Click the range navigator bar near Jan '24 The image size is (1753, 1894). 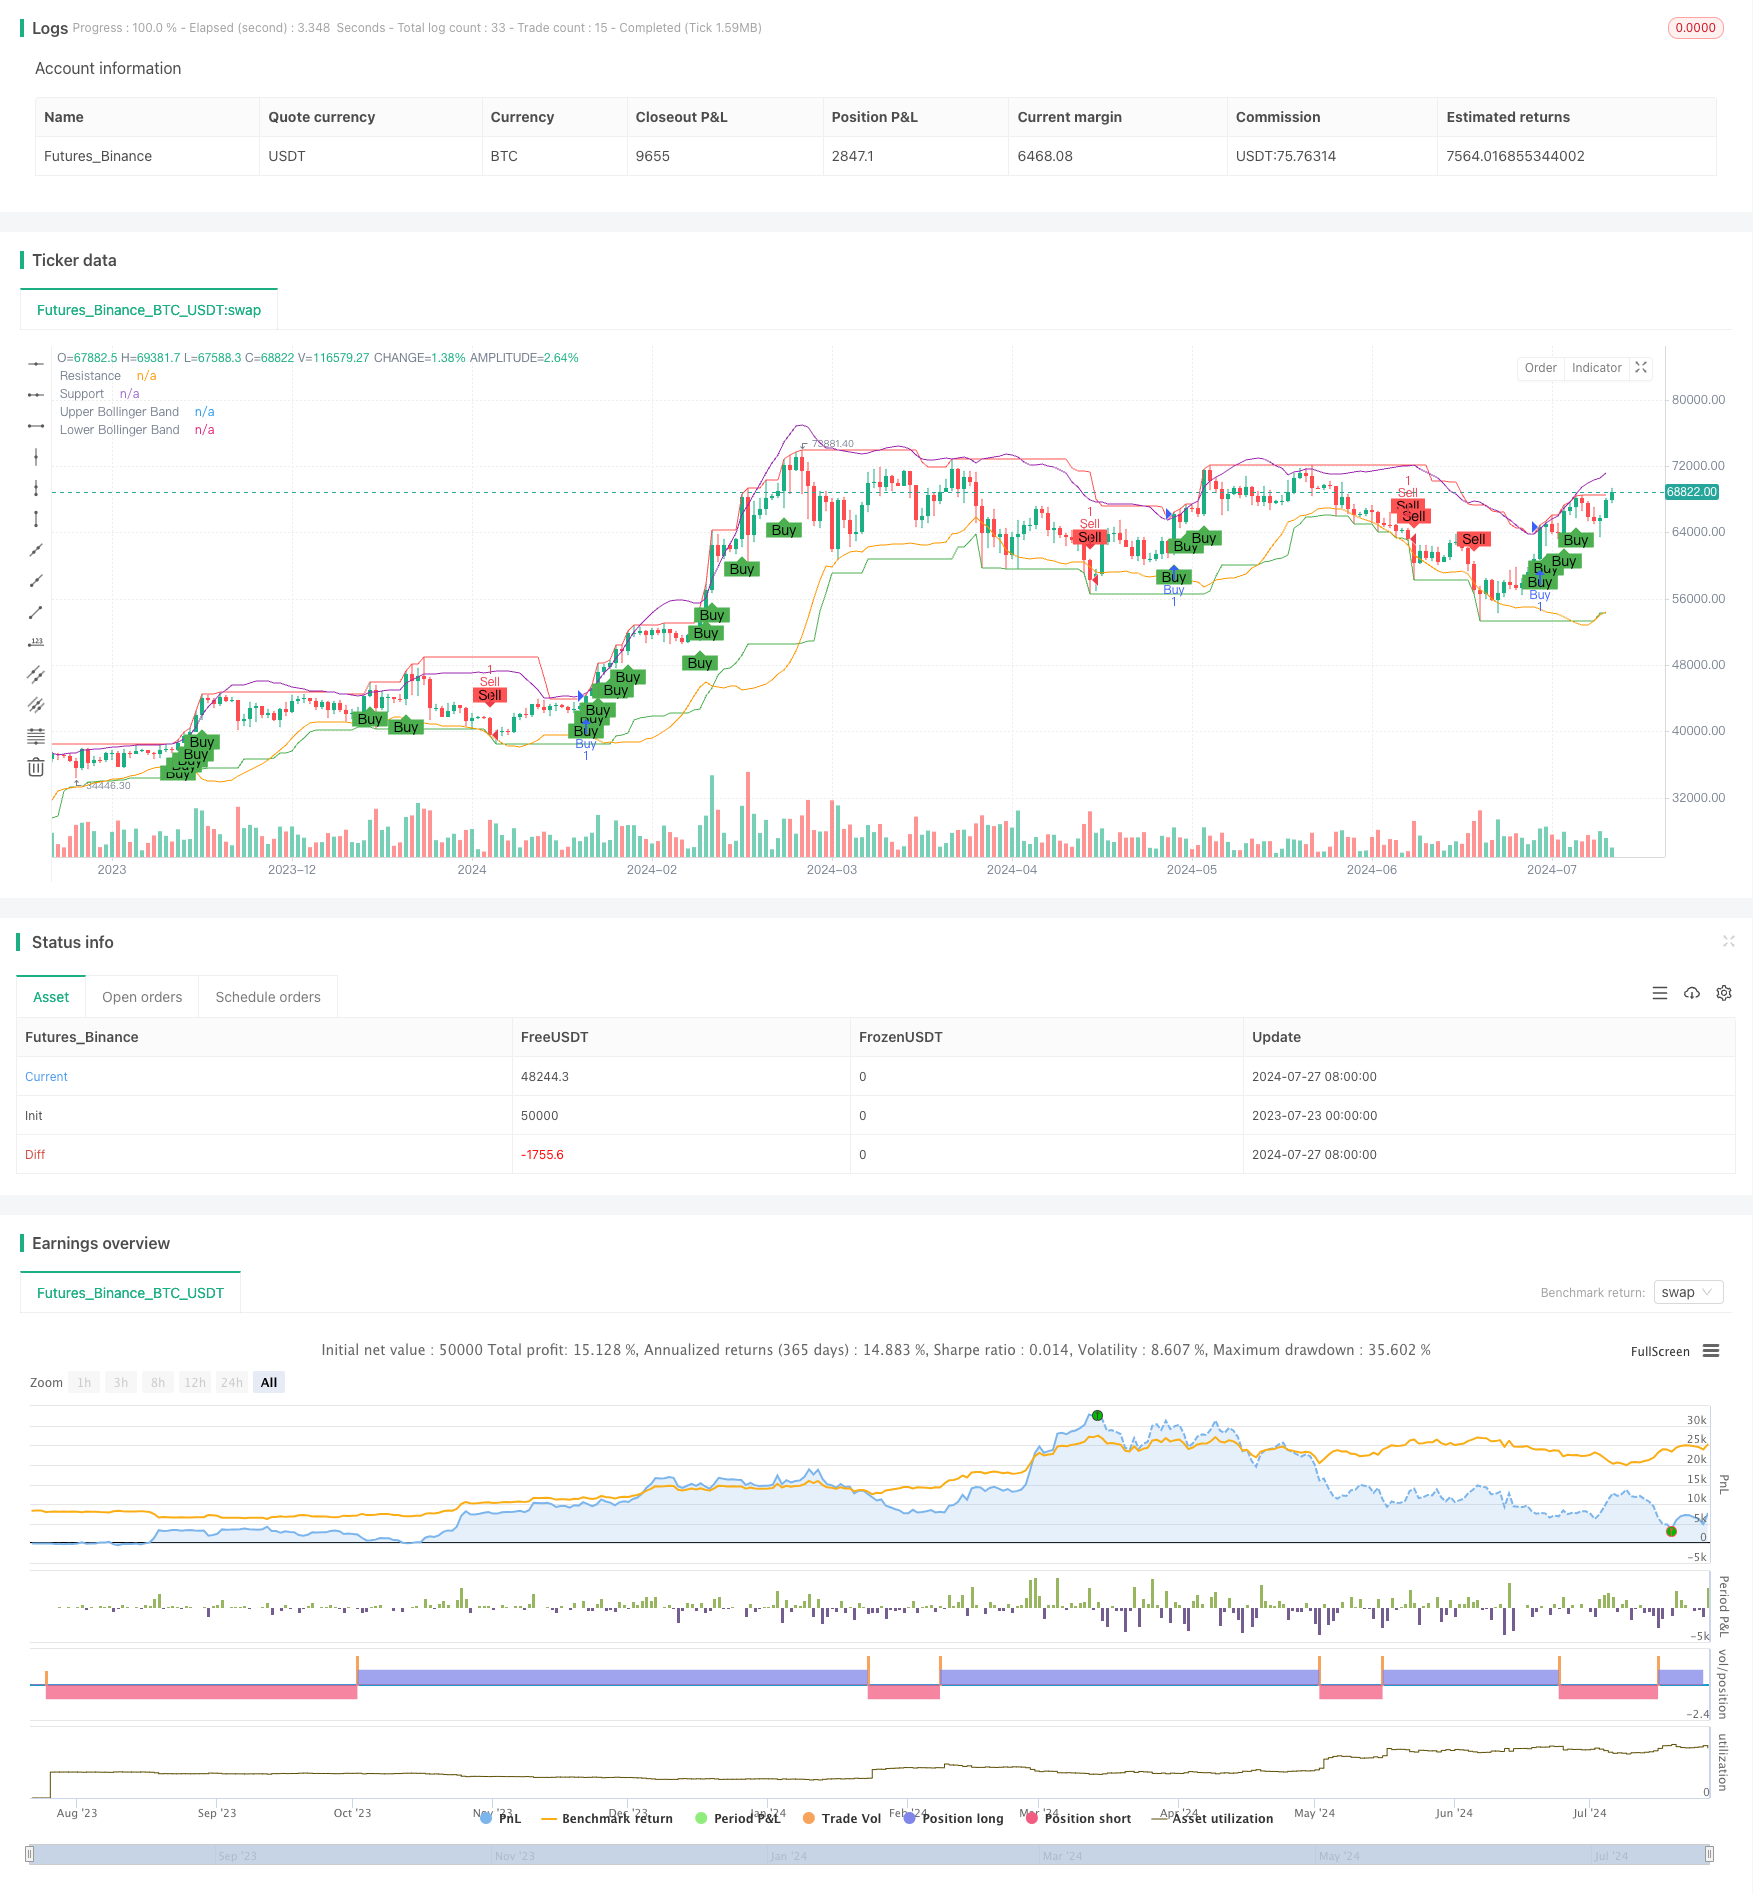pyautogui.click(x=788, y=1855)
